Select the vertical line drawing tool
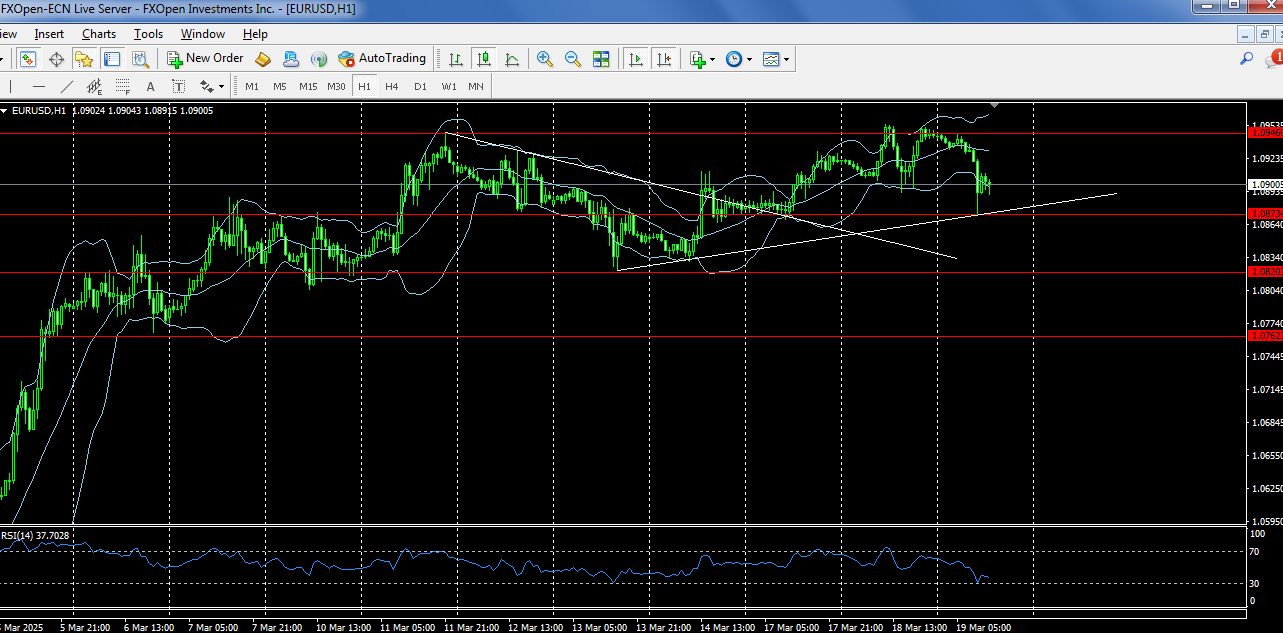Viewport: 1283px width, 633px height. tap(10, 86)
